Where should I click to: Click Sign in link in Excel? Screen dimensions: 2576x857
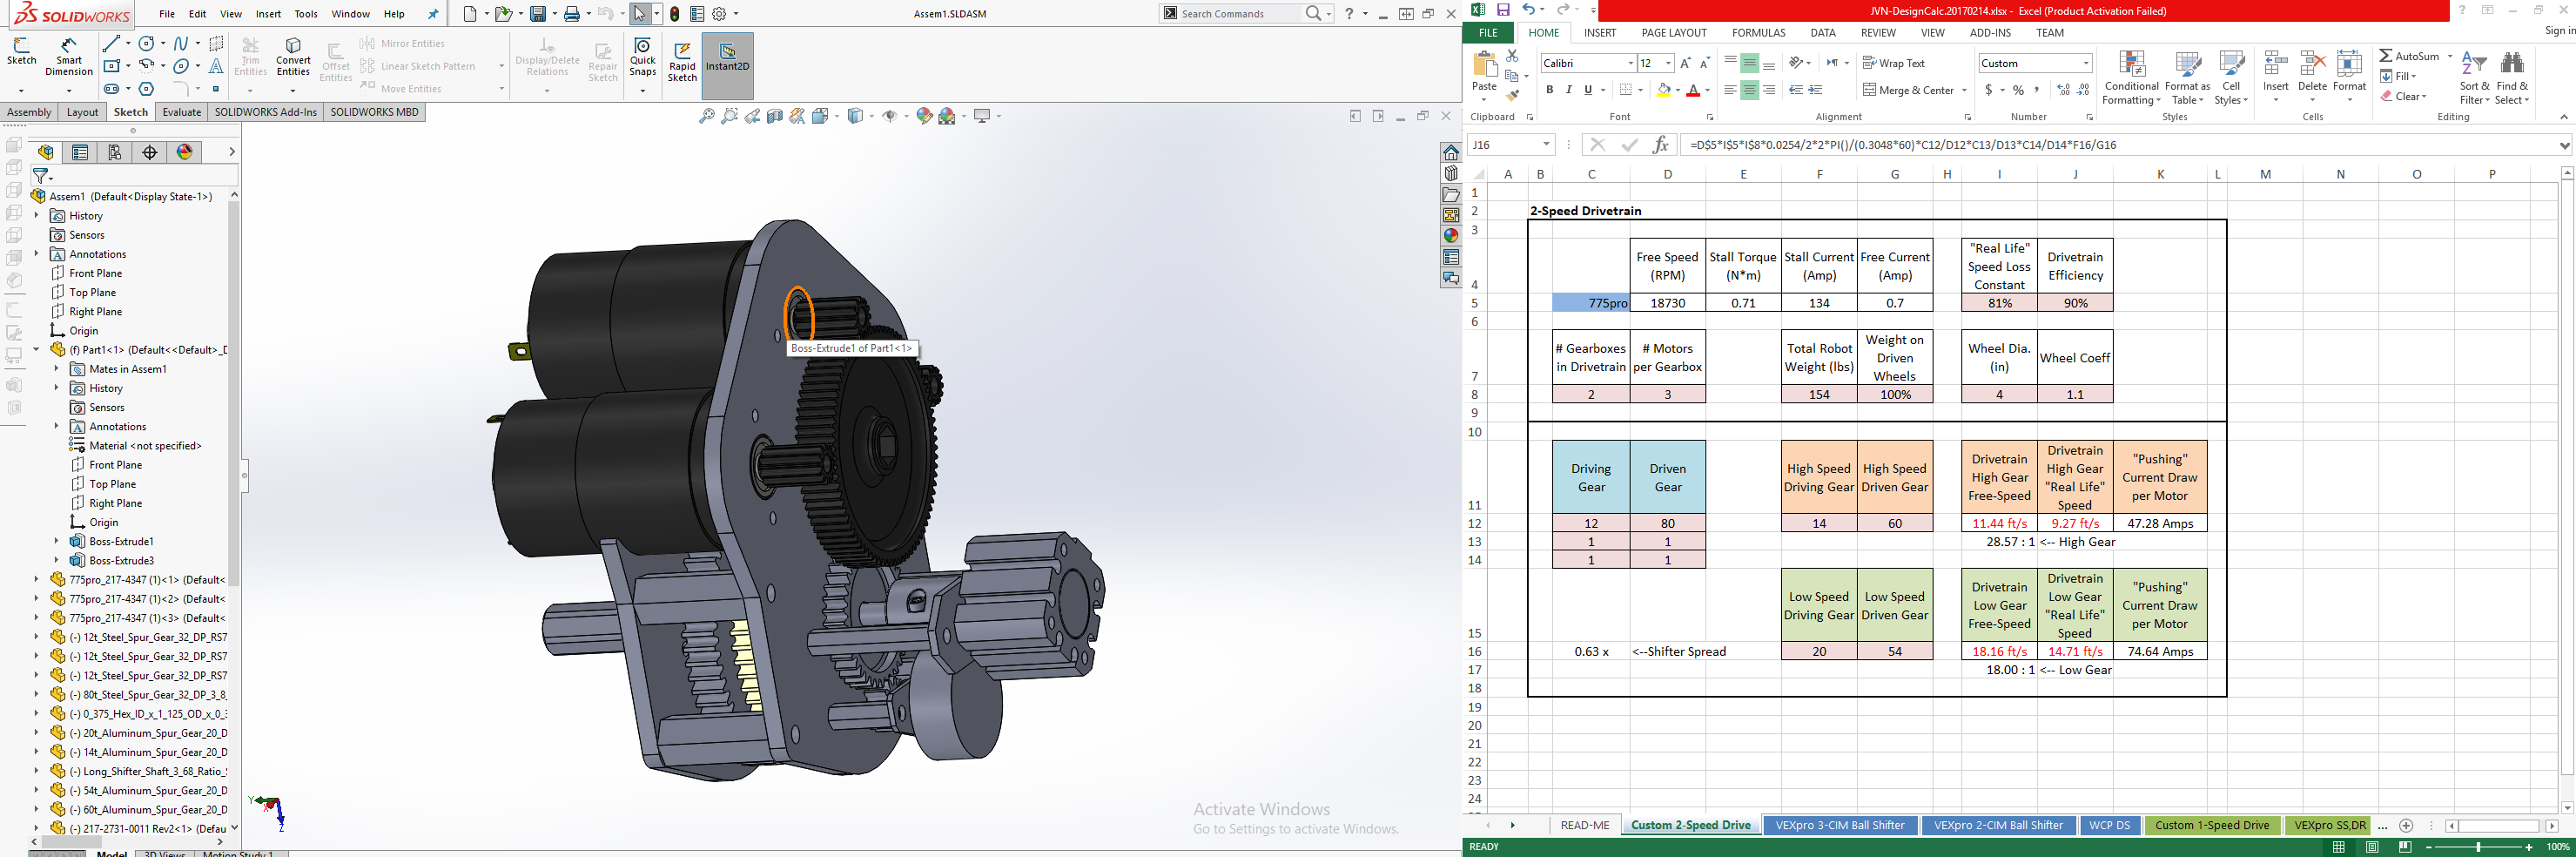pos(2559,32)
